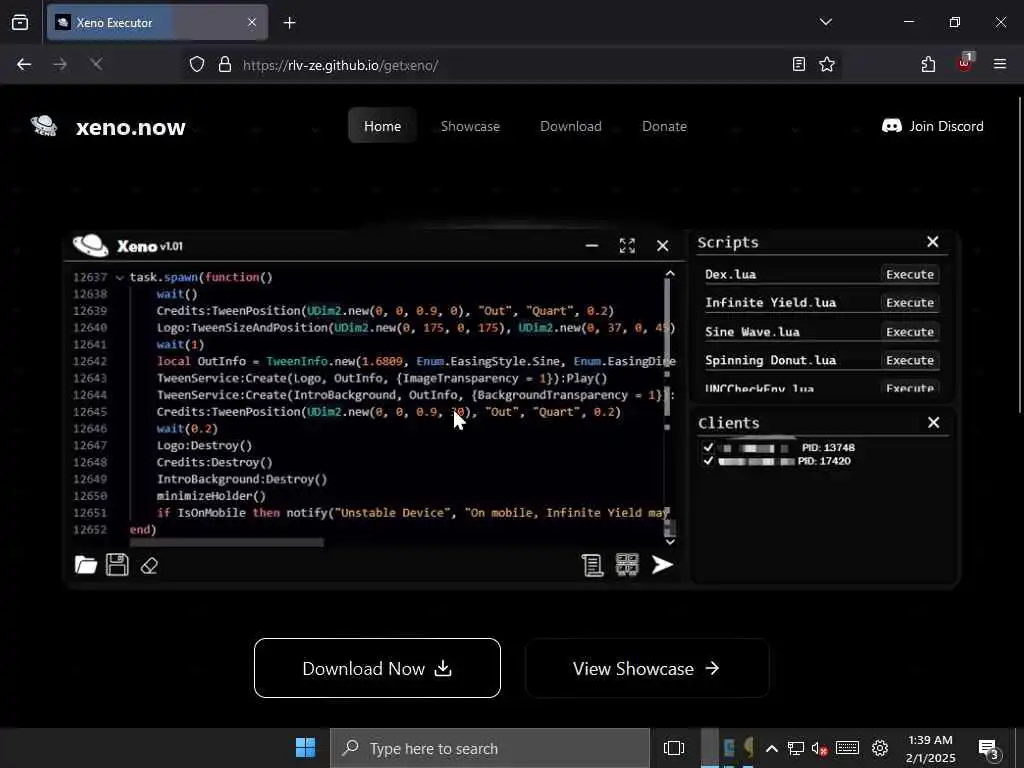Click code line 12650 minimizeHolder()
Viewport: 1024px width, 768px height.
pos(211,496)
